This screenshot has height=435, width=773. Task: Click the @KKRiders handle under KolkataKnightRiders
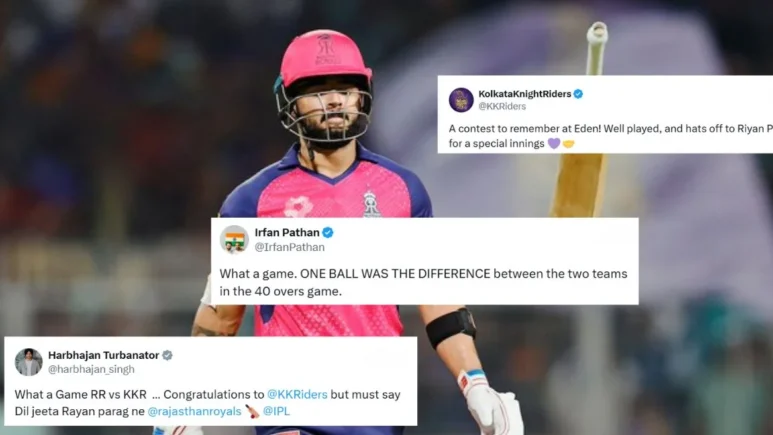502,106
